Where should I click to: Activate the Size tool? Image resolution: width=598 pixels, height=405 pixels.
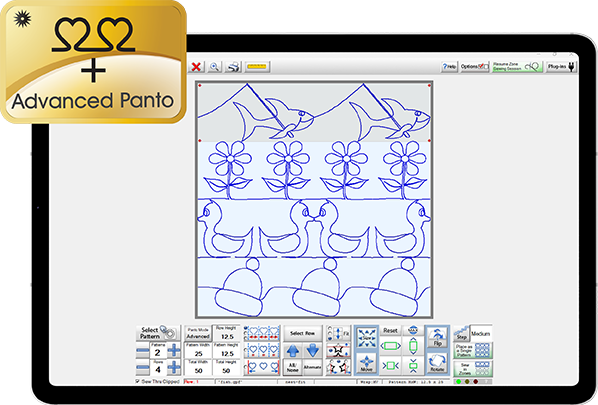pyautogui.click(x=367, y=338)
